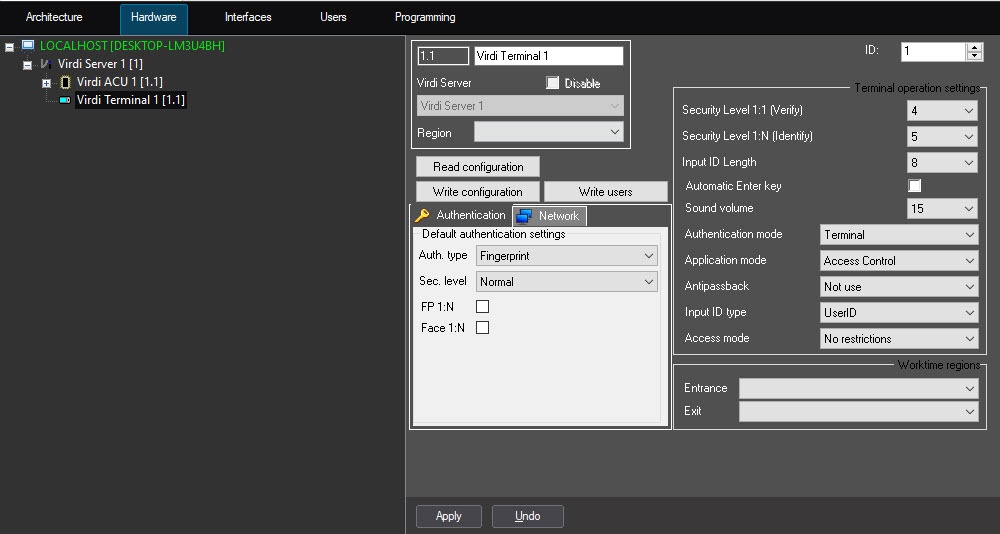Click the Virdi ACU 1 device icon
The width and height of the screenshot is (1000, 534).
(65, 82)
